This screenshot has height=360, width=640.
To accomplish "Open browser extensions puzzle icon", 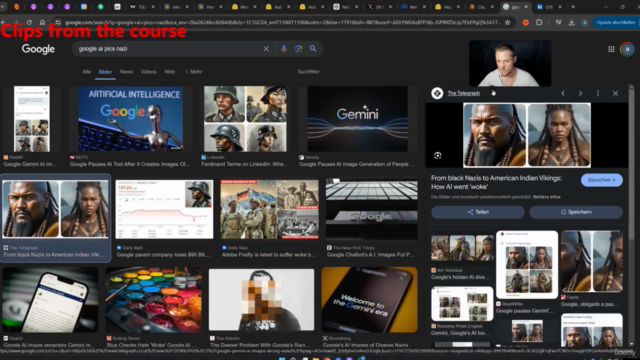I will pyautogui.click(x=539, y=22).
